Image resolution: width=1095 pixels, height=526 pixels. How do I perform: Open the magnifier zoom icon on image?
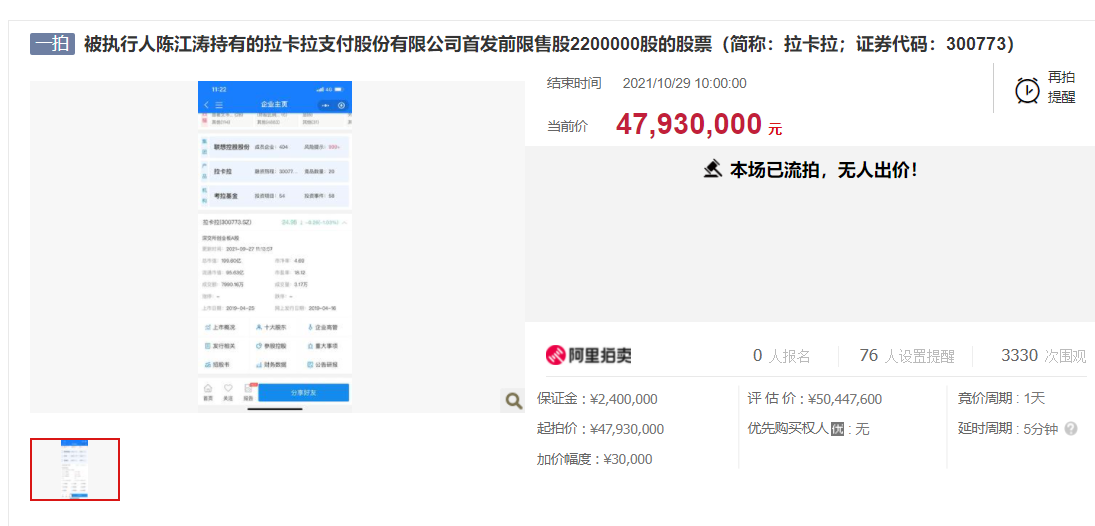tap(513, 400)
